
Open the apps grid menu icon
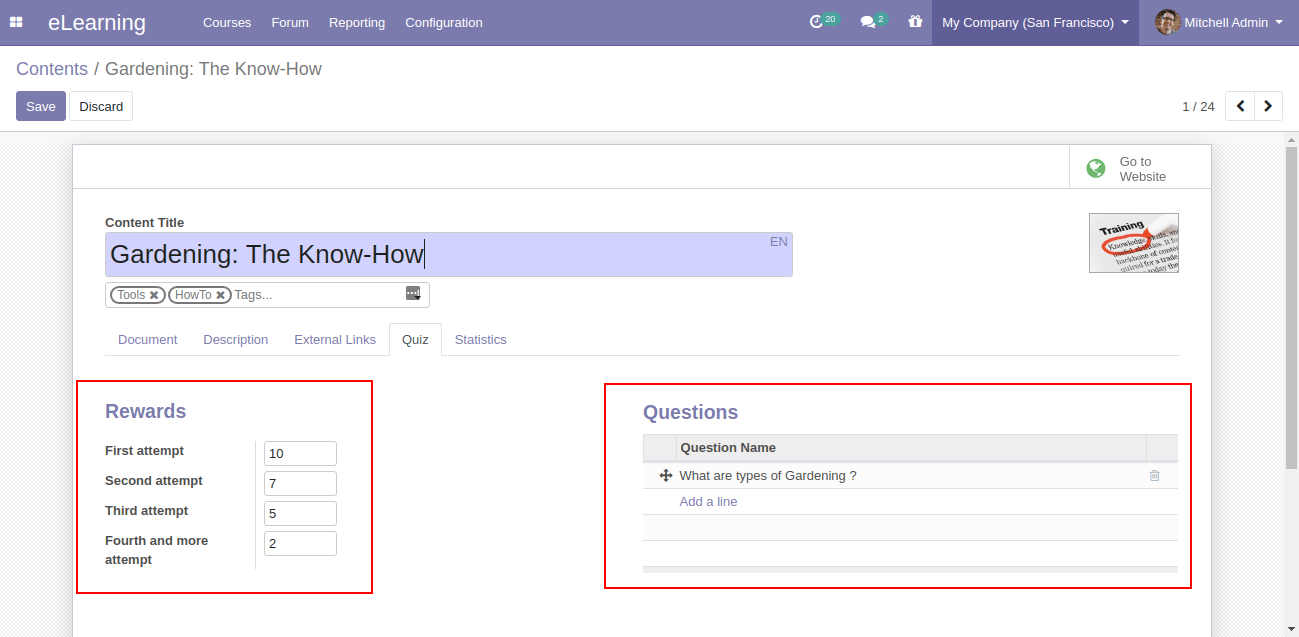16,22
